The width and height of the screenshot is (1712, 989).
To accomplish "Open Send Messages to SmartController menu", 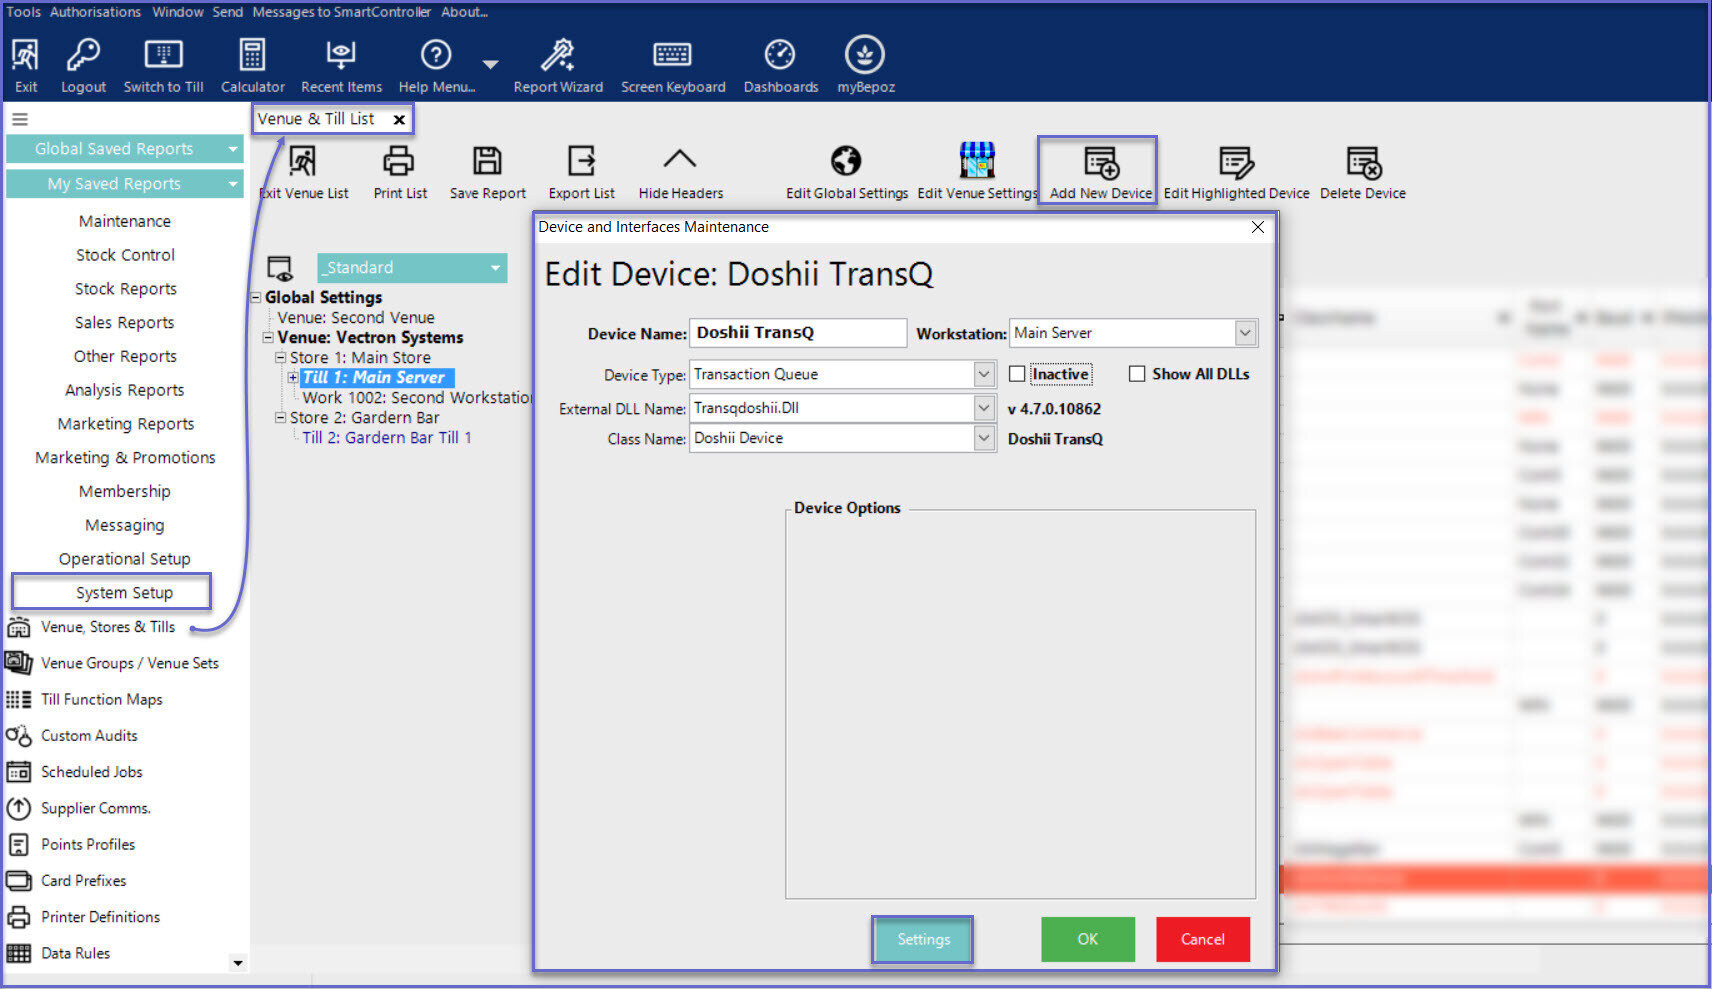I will 321,12.
